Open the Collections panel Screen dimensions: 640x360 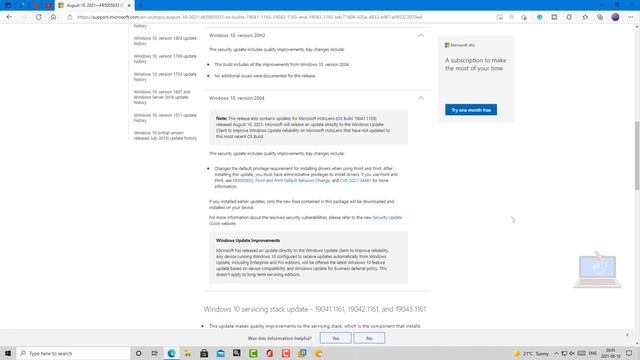tap(600, 17)
